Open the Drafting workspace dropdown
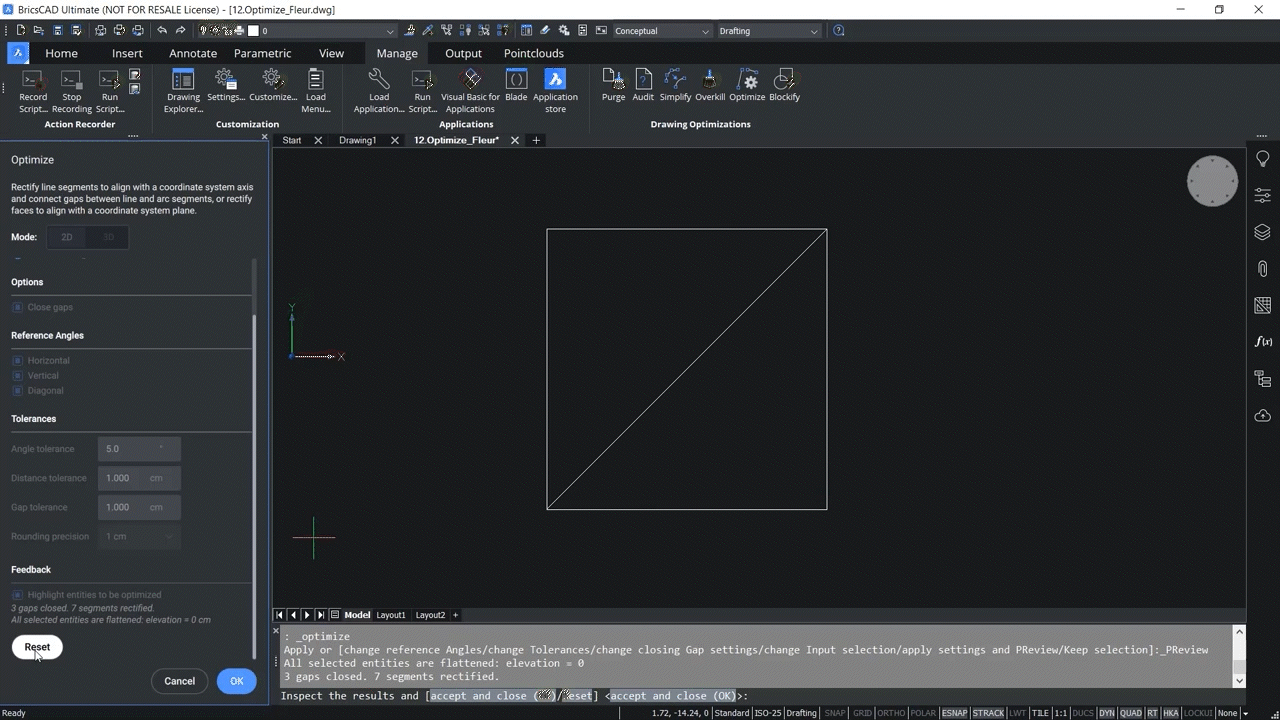 [768, 31]
